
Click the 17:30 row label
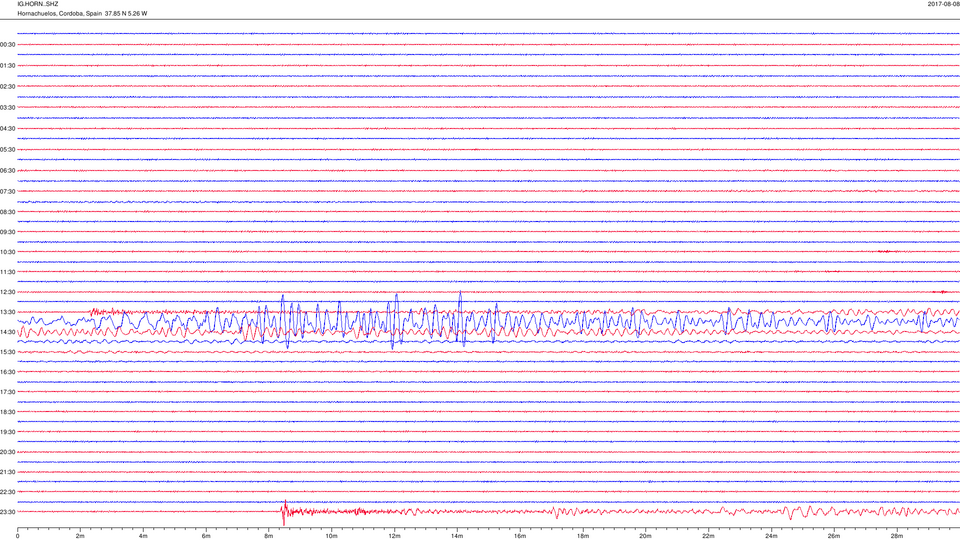[x=7, y=392]
